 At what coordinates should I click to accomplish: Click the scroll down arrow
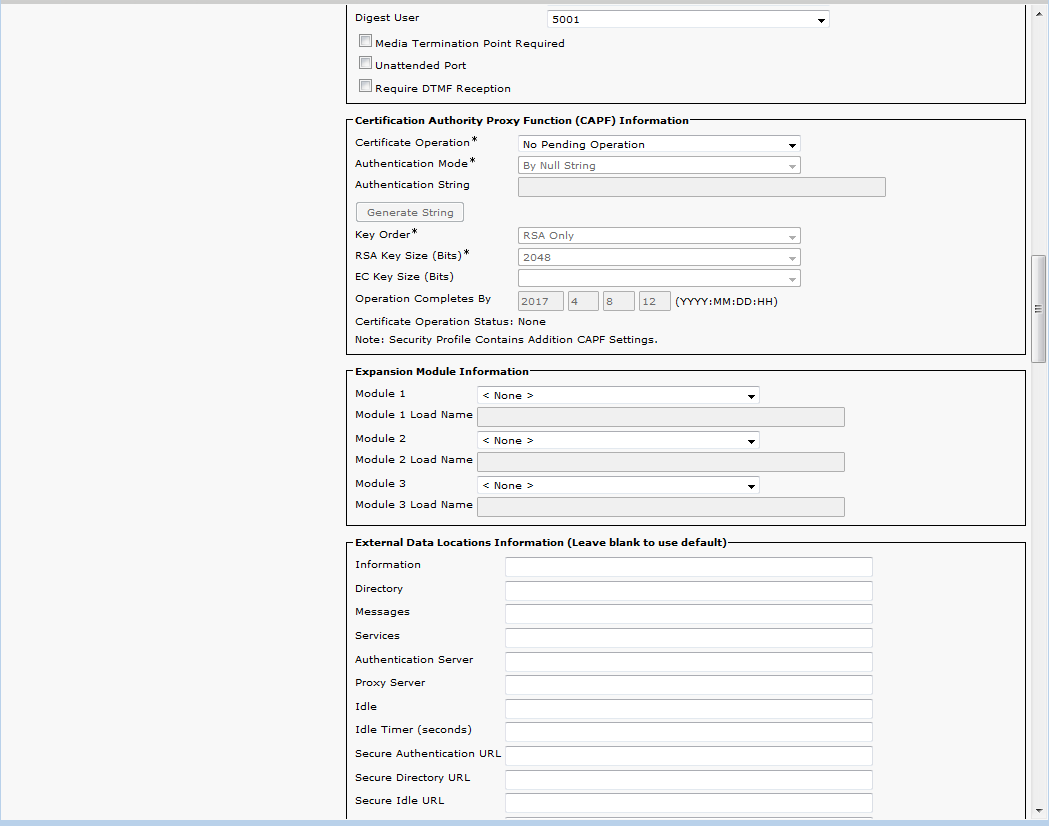(1038, 811)
